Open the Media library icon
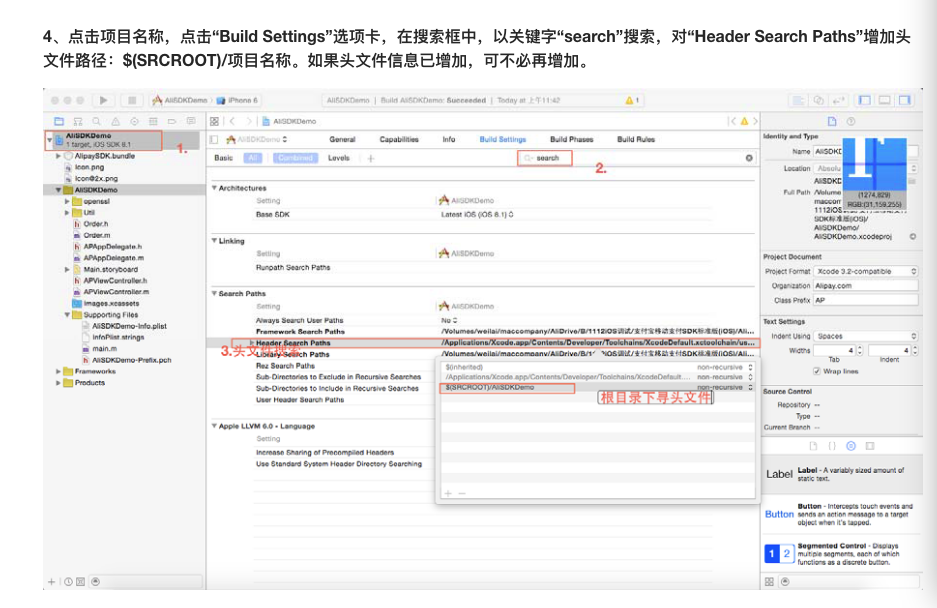The height and width of the screenshot is (608, 937). click(x=870, y=446)
